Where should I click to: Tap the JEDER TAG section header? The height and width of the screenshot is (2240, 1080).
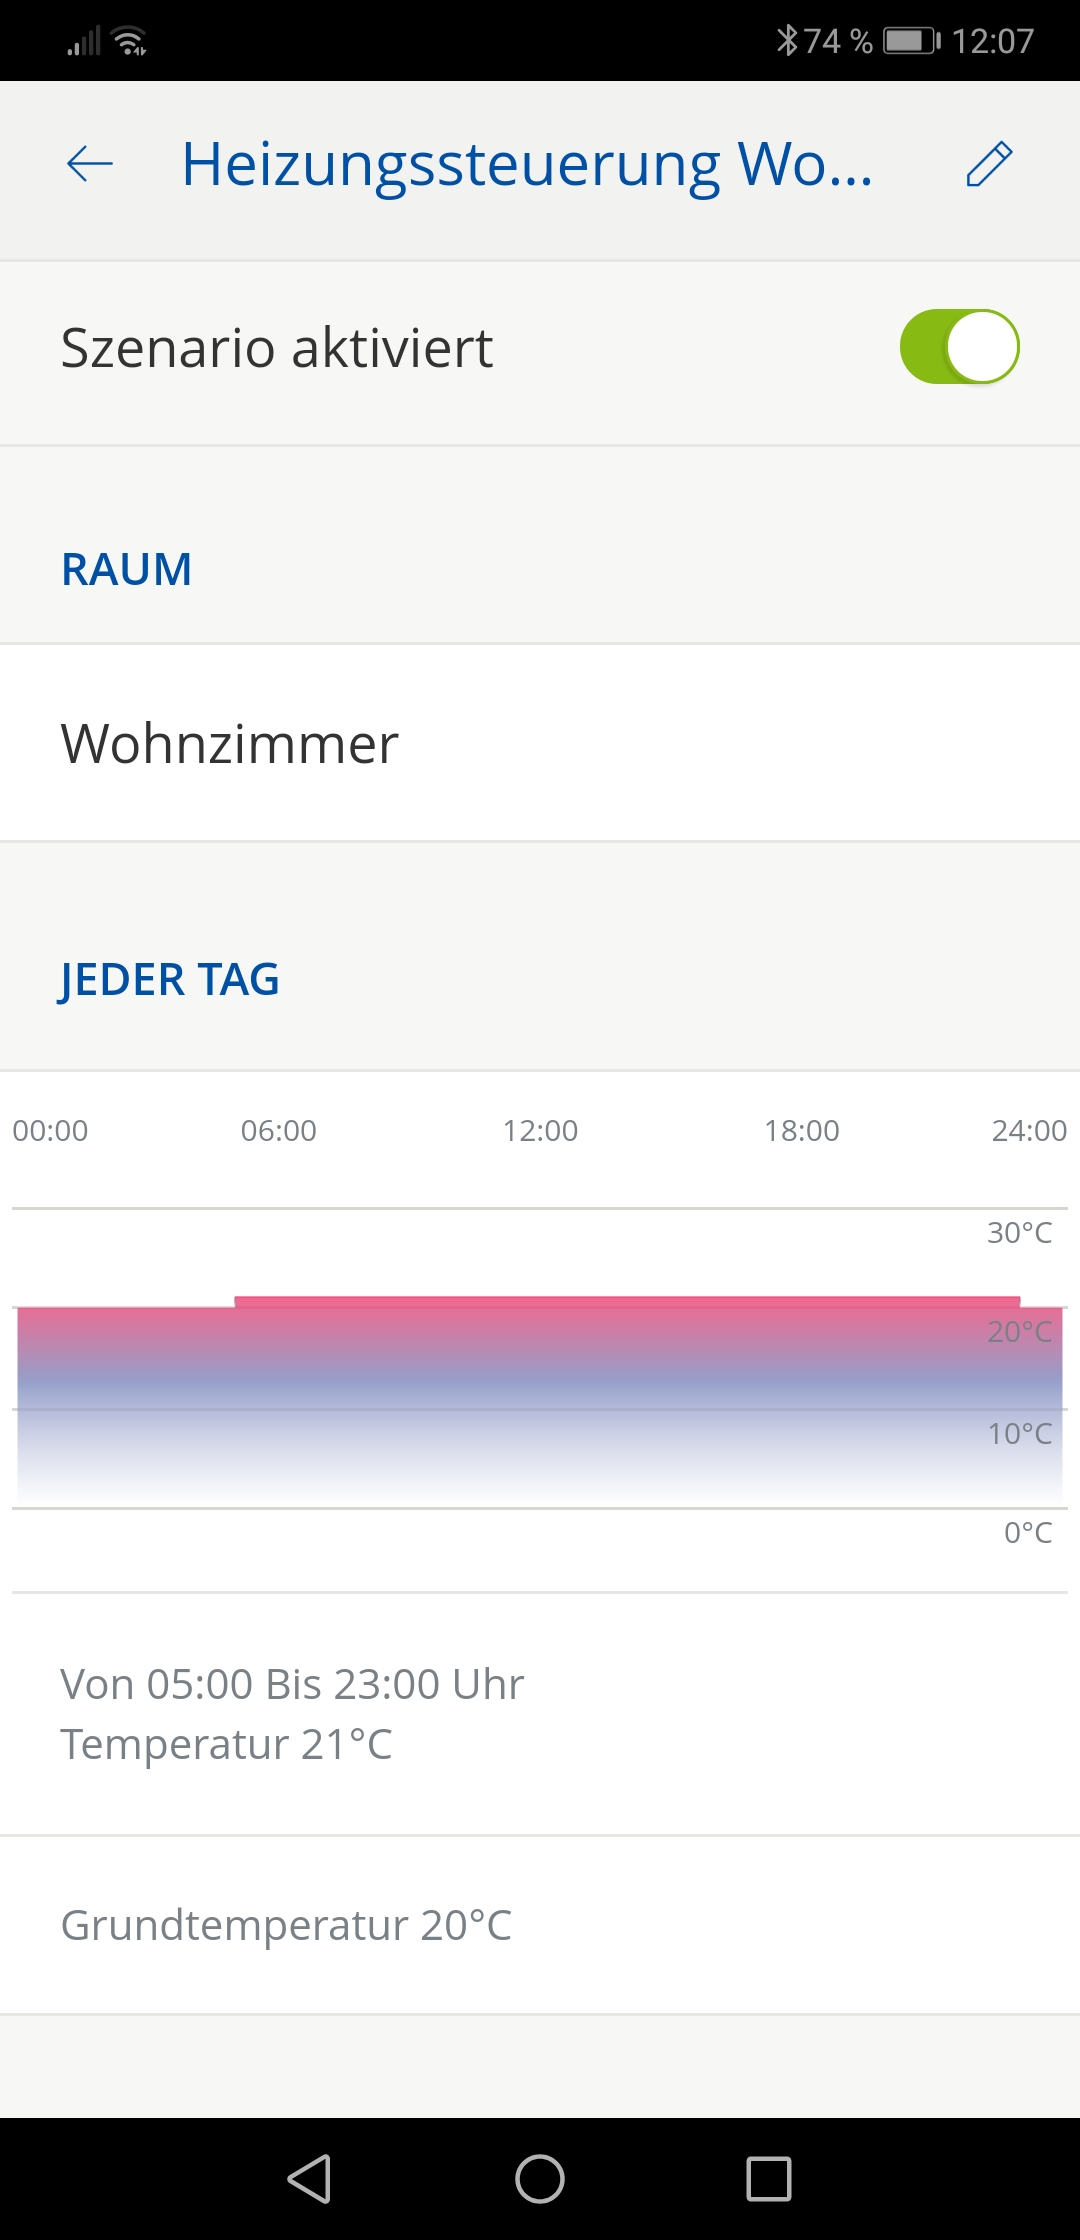click(170, 979)
